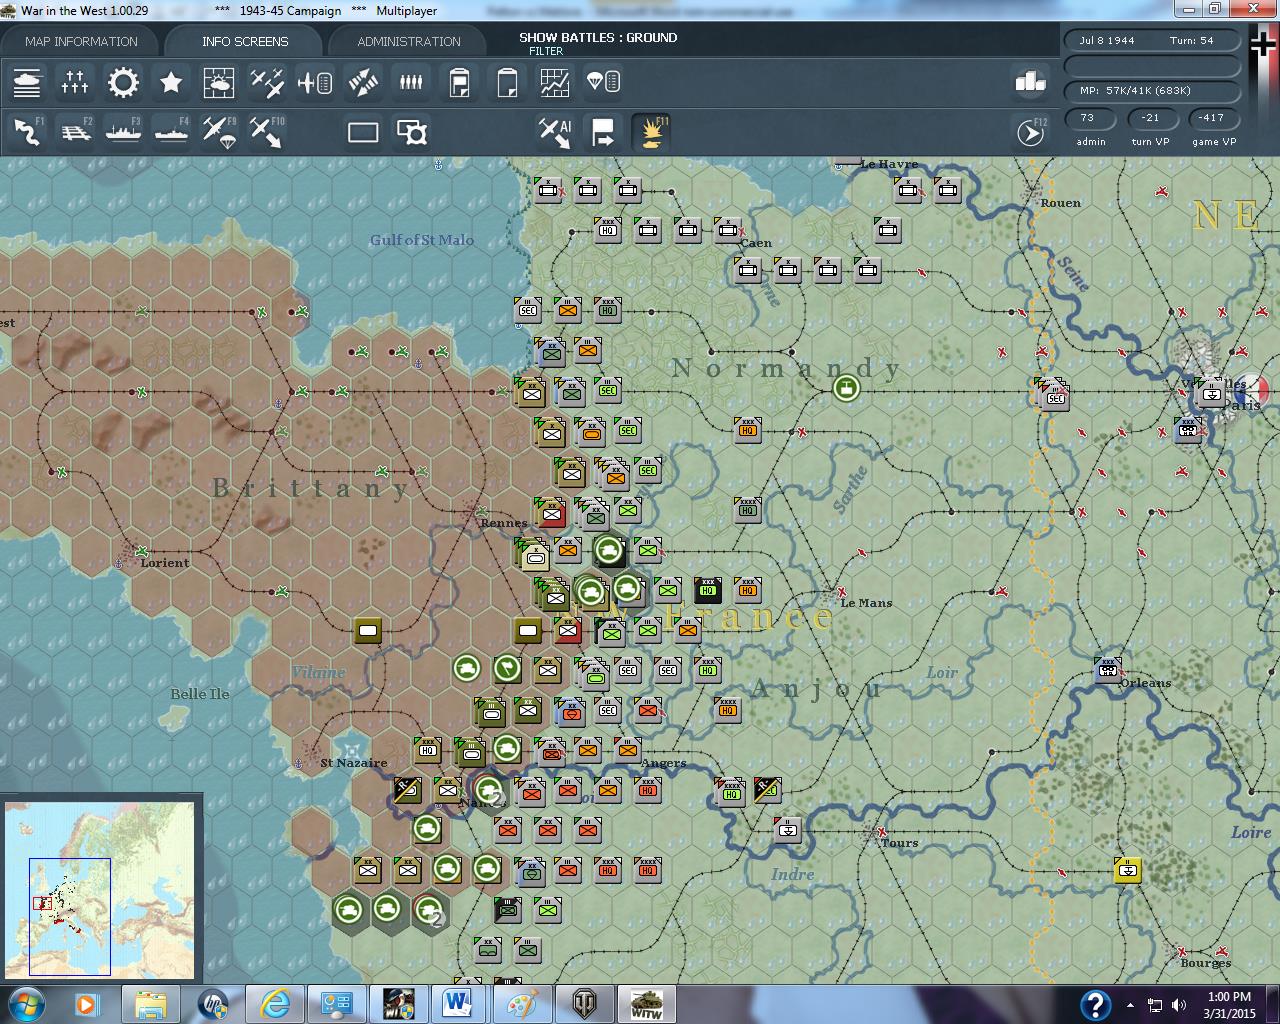Screen dimensions: 1280x1024
Task: Select the F10 air directive mode icon
Action: (267, 132)
